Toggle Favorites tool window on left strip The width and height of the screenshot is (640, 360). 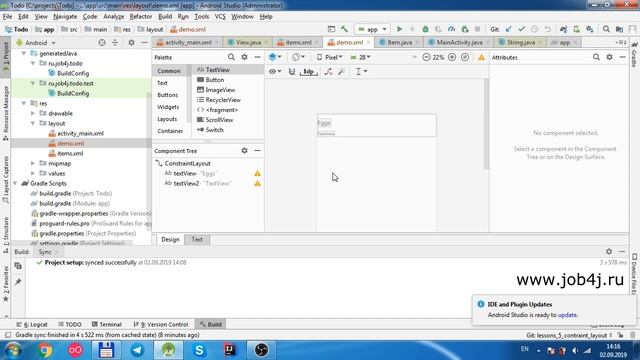[x=5, y=284]
